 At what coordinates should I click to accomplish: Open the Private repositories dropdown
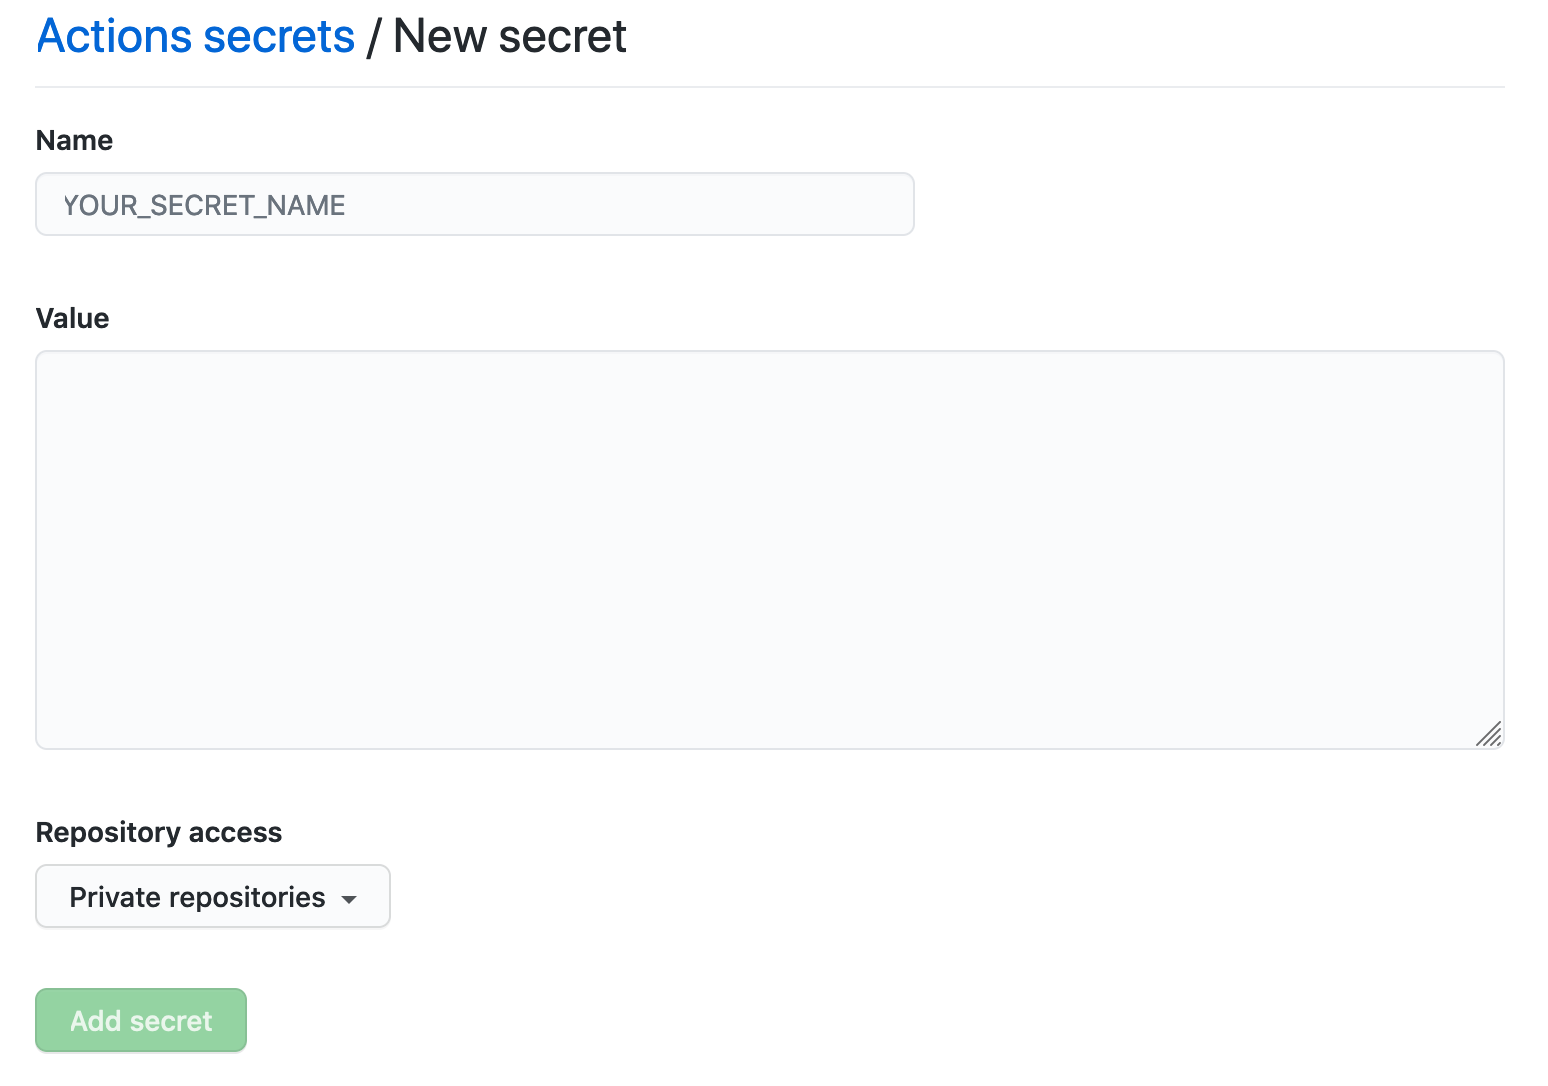(213, 896)
